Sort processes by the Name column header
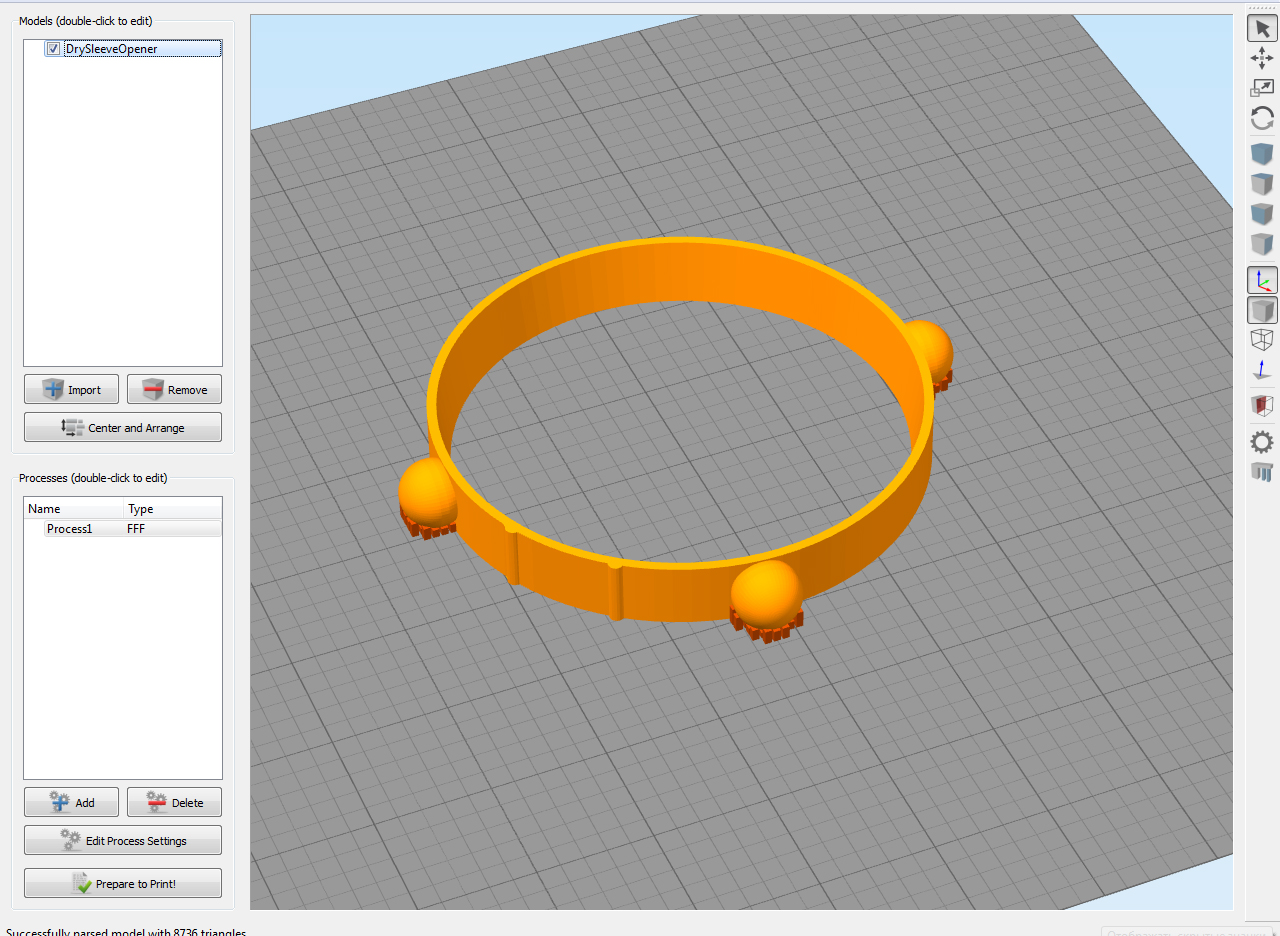1280x936 pixels. tap(74, 509)
